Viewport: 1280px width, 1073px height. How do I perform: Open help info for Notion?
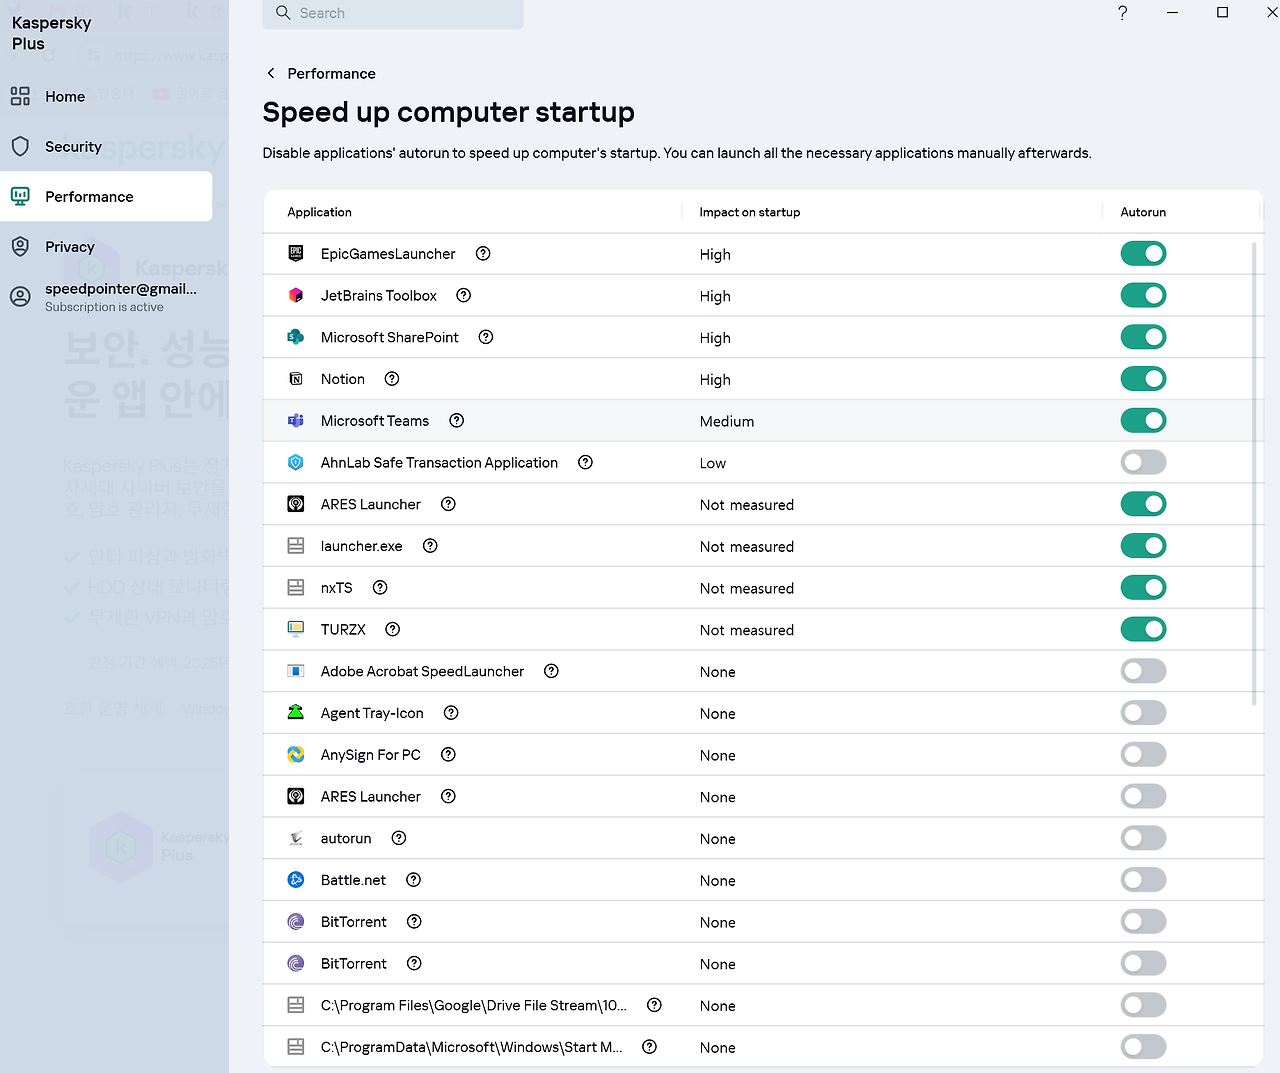click(x=392, y=379)
